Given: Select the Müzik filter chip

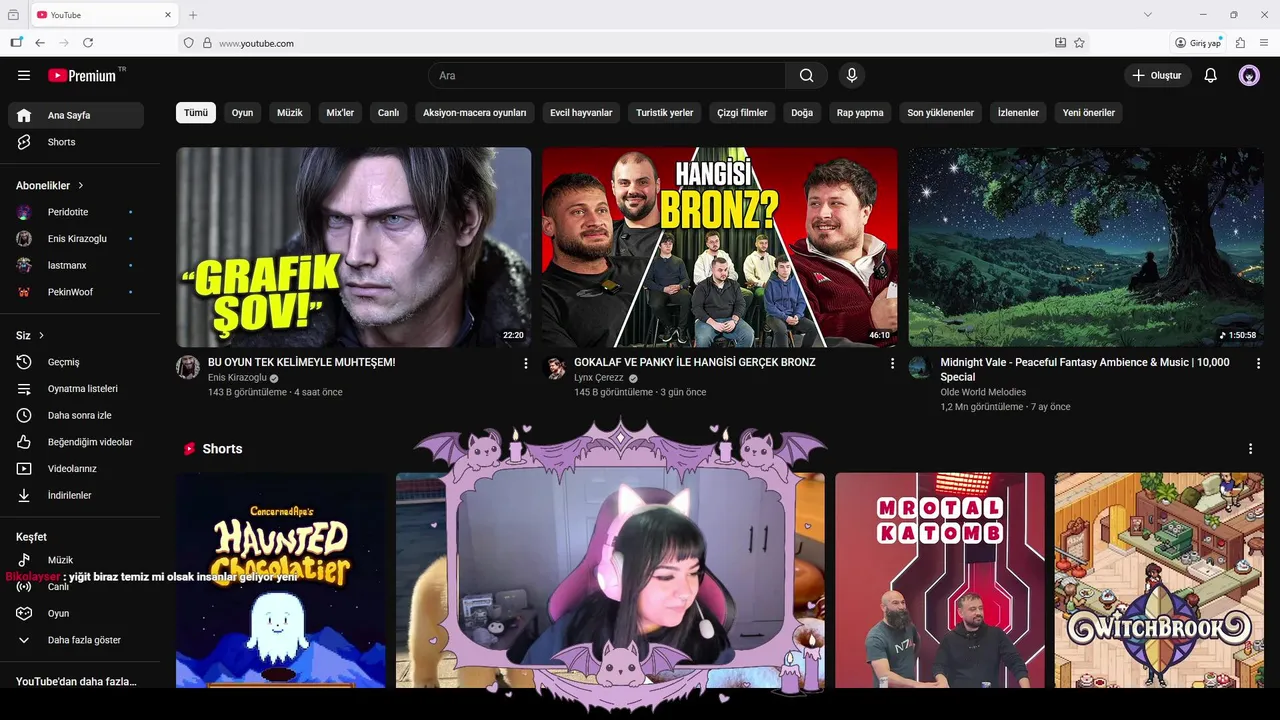Looking at the screenshot, I should click(x=290, y=113).
